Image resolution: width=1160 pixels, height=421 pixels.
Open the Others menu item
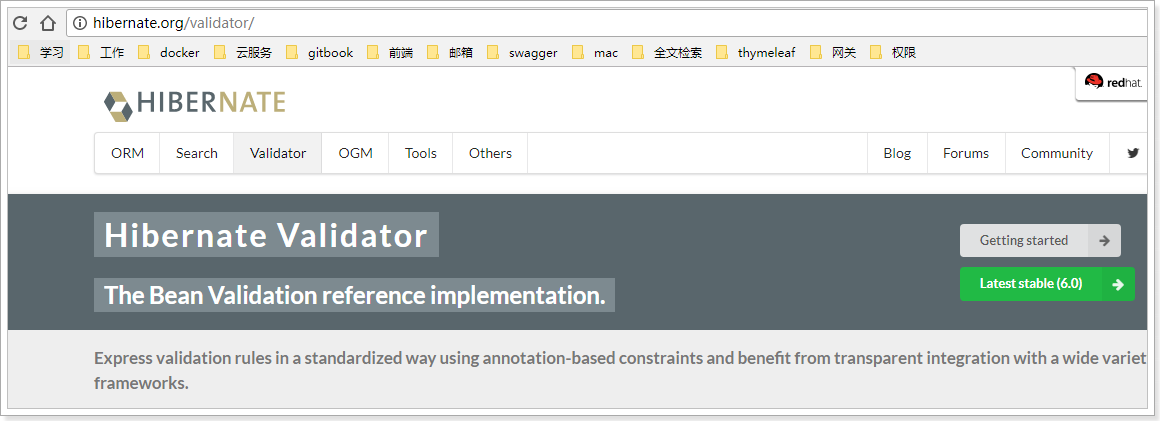click(490, 153)
